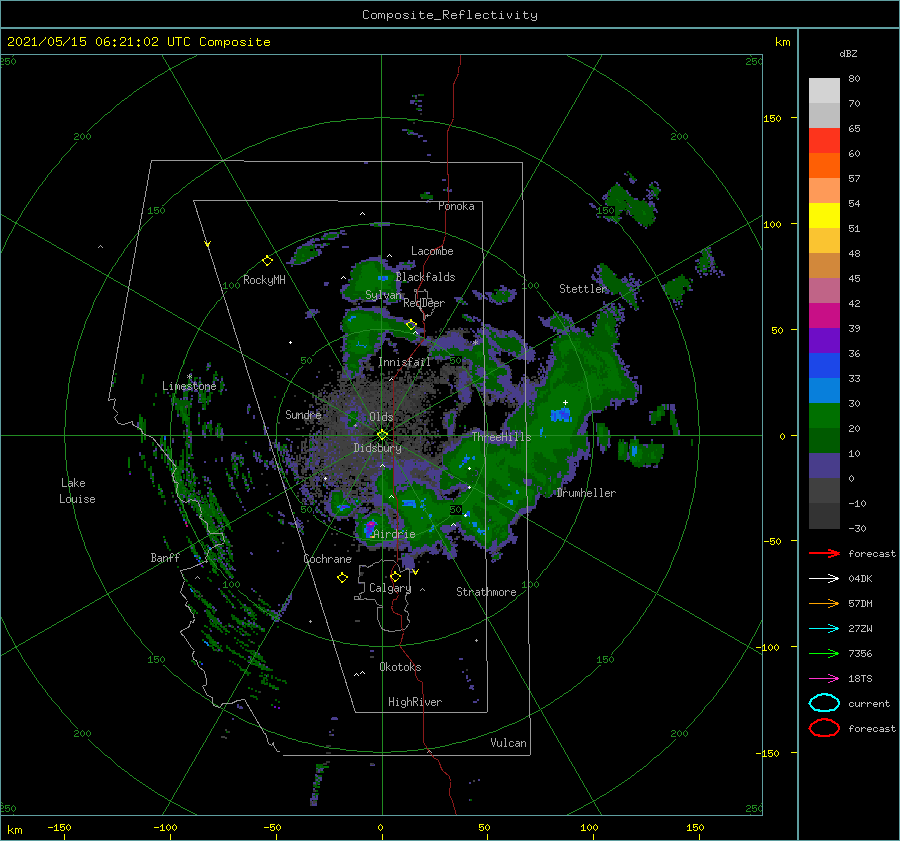
Task: Click yellow diamond marker below Cochrane
Action: coord(342,578)
